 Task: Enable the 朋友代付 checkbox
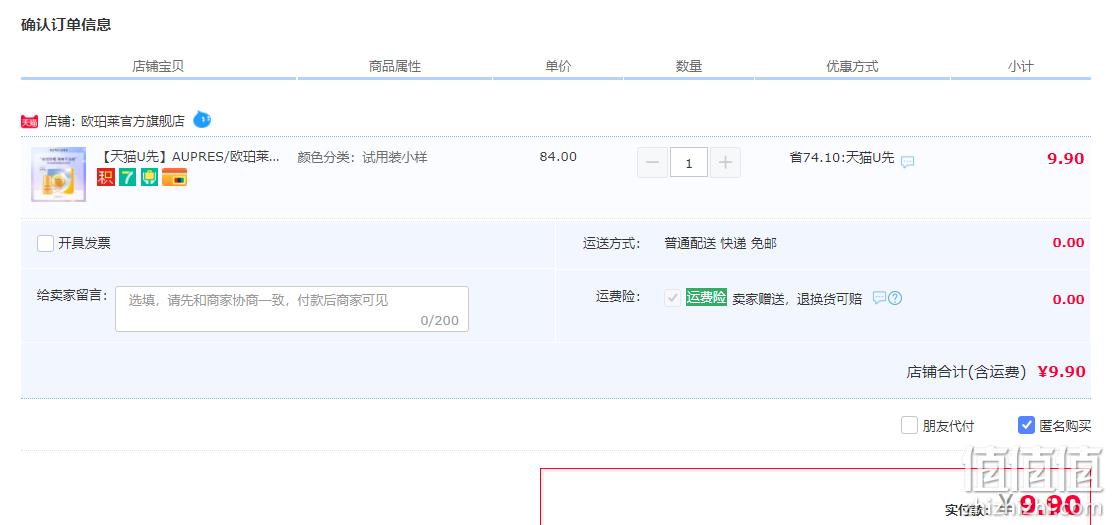[909, 426]
